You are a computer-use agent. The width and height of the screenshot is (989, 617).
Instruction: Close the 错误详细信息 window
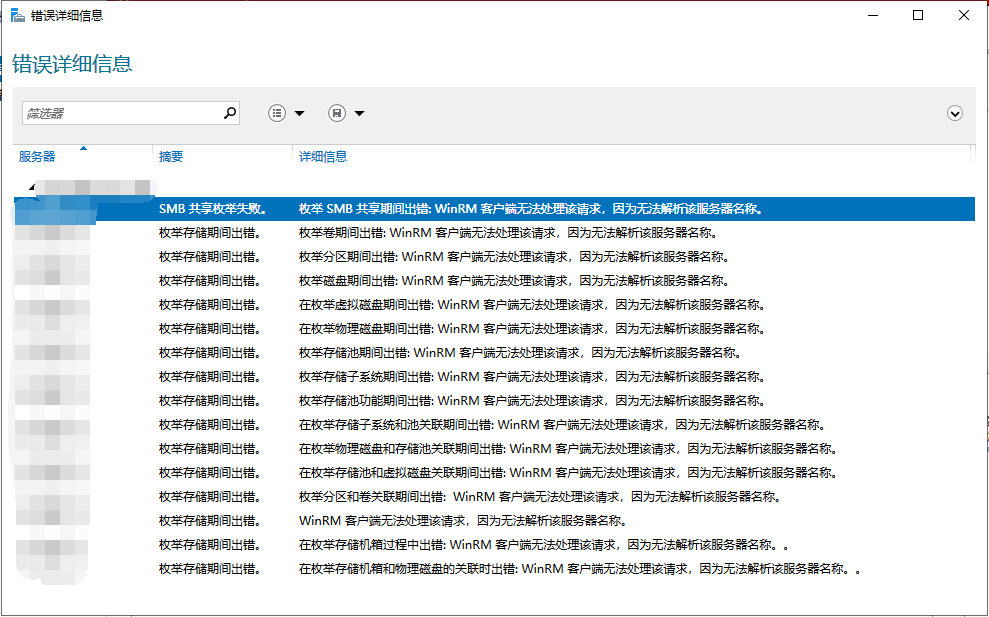(964, 15)
